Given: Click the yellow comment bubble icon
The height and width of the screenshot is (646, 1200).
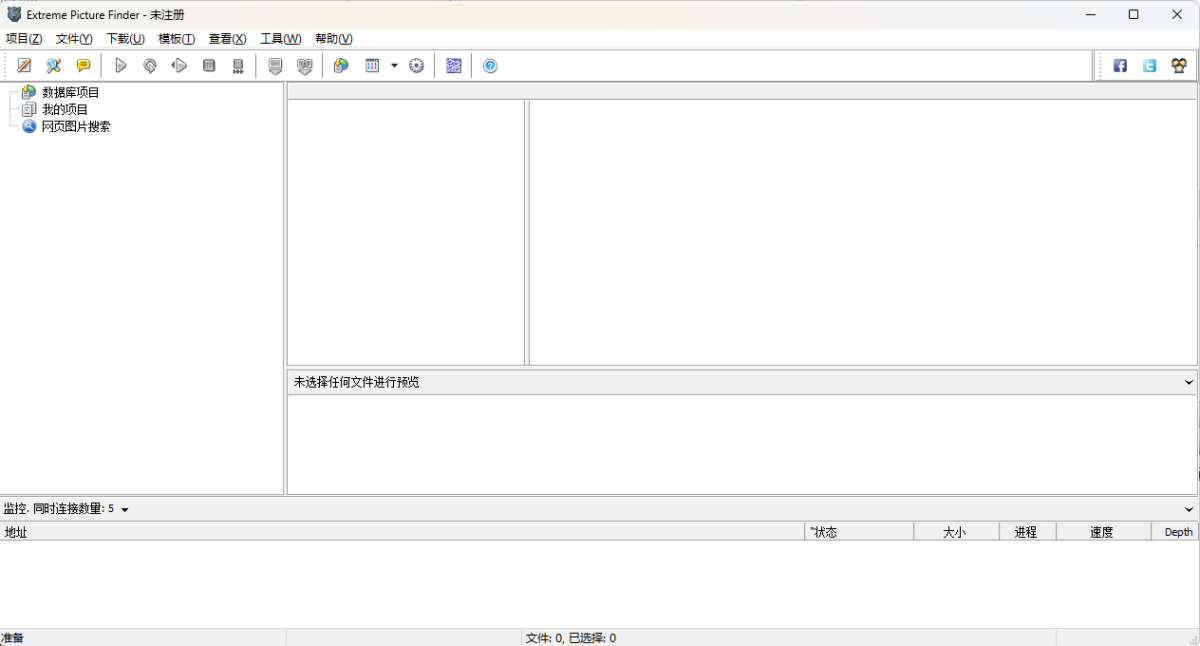Looking at the screenshot, I should 84,66.
